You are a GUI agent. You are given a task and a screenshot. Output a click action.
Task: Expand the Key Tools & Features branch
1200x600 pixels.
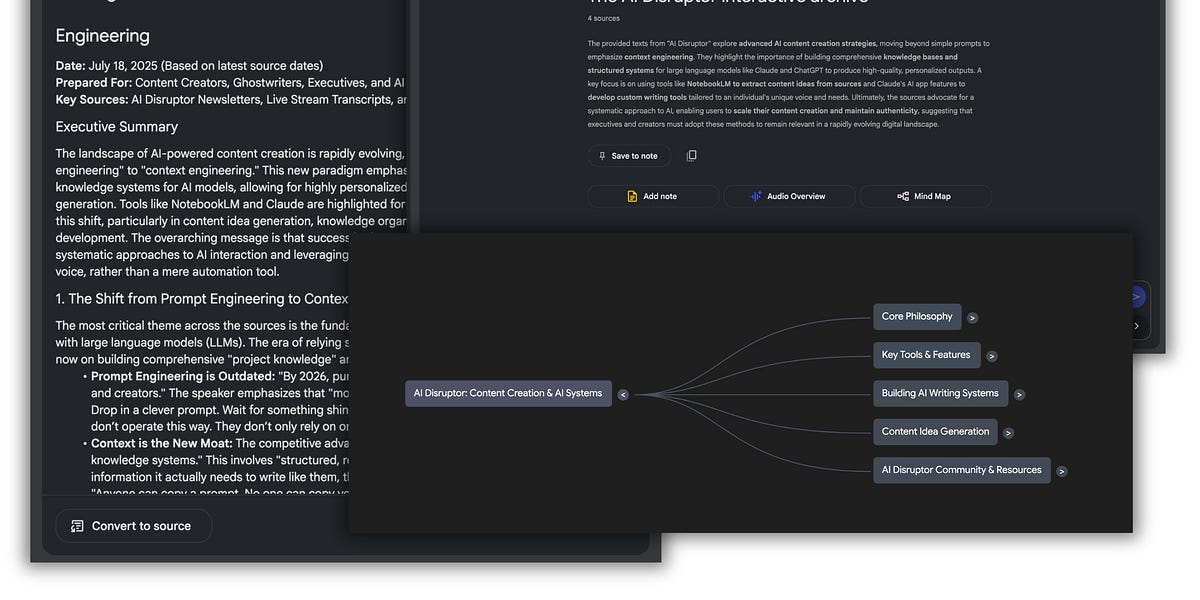[x=991, y=356]
